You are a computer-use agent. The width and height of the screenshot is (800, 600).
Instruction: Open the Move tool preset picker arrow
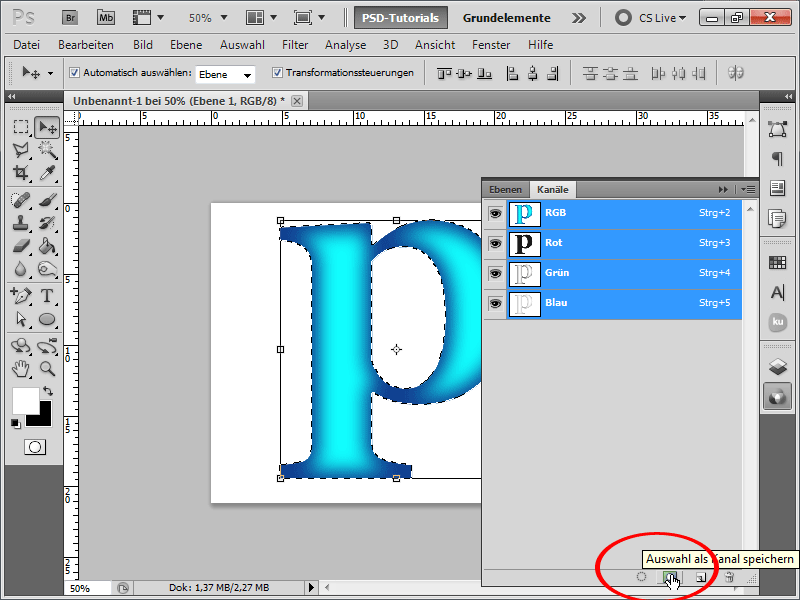pos(50,73)
